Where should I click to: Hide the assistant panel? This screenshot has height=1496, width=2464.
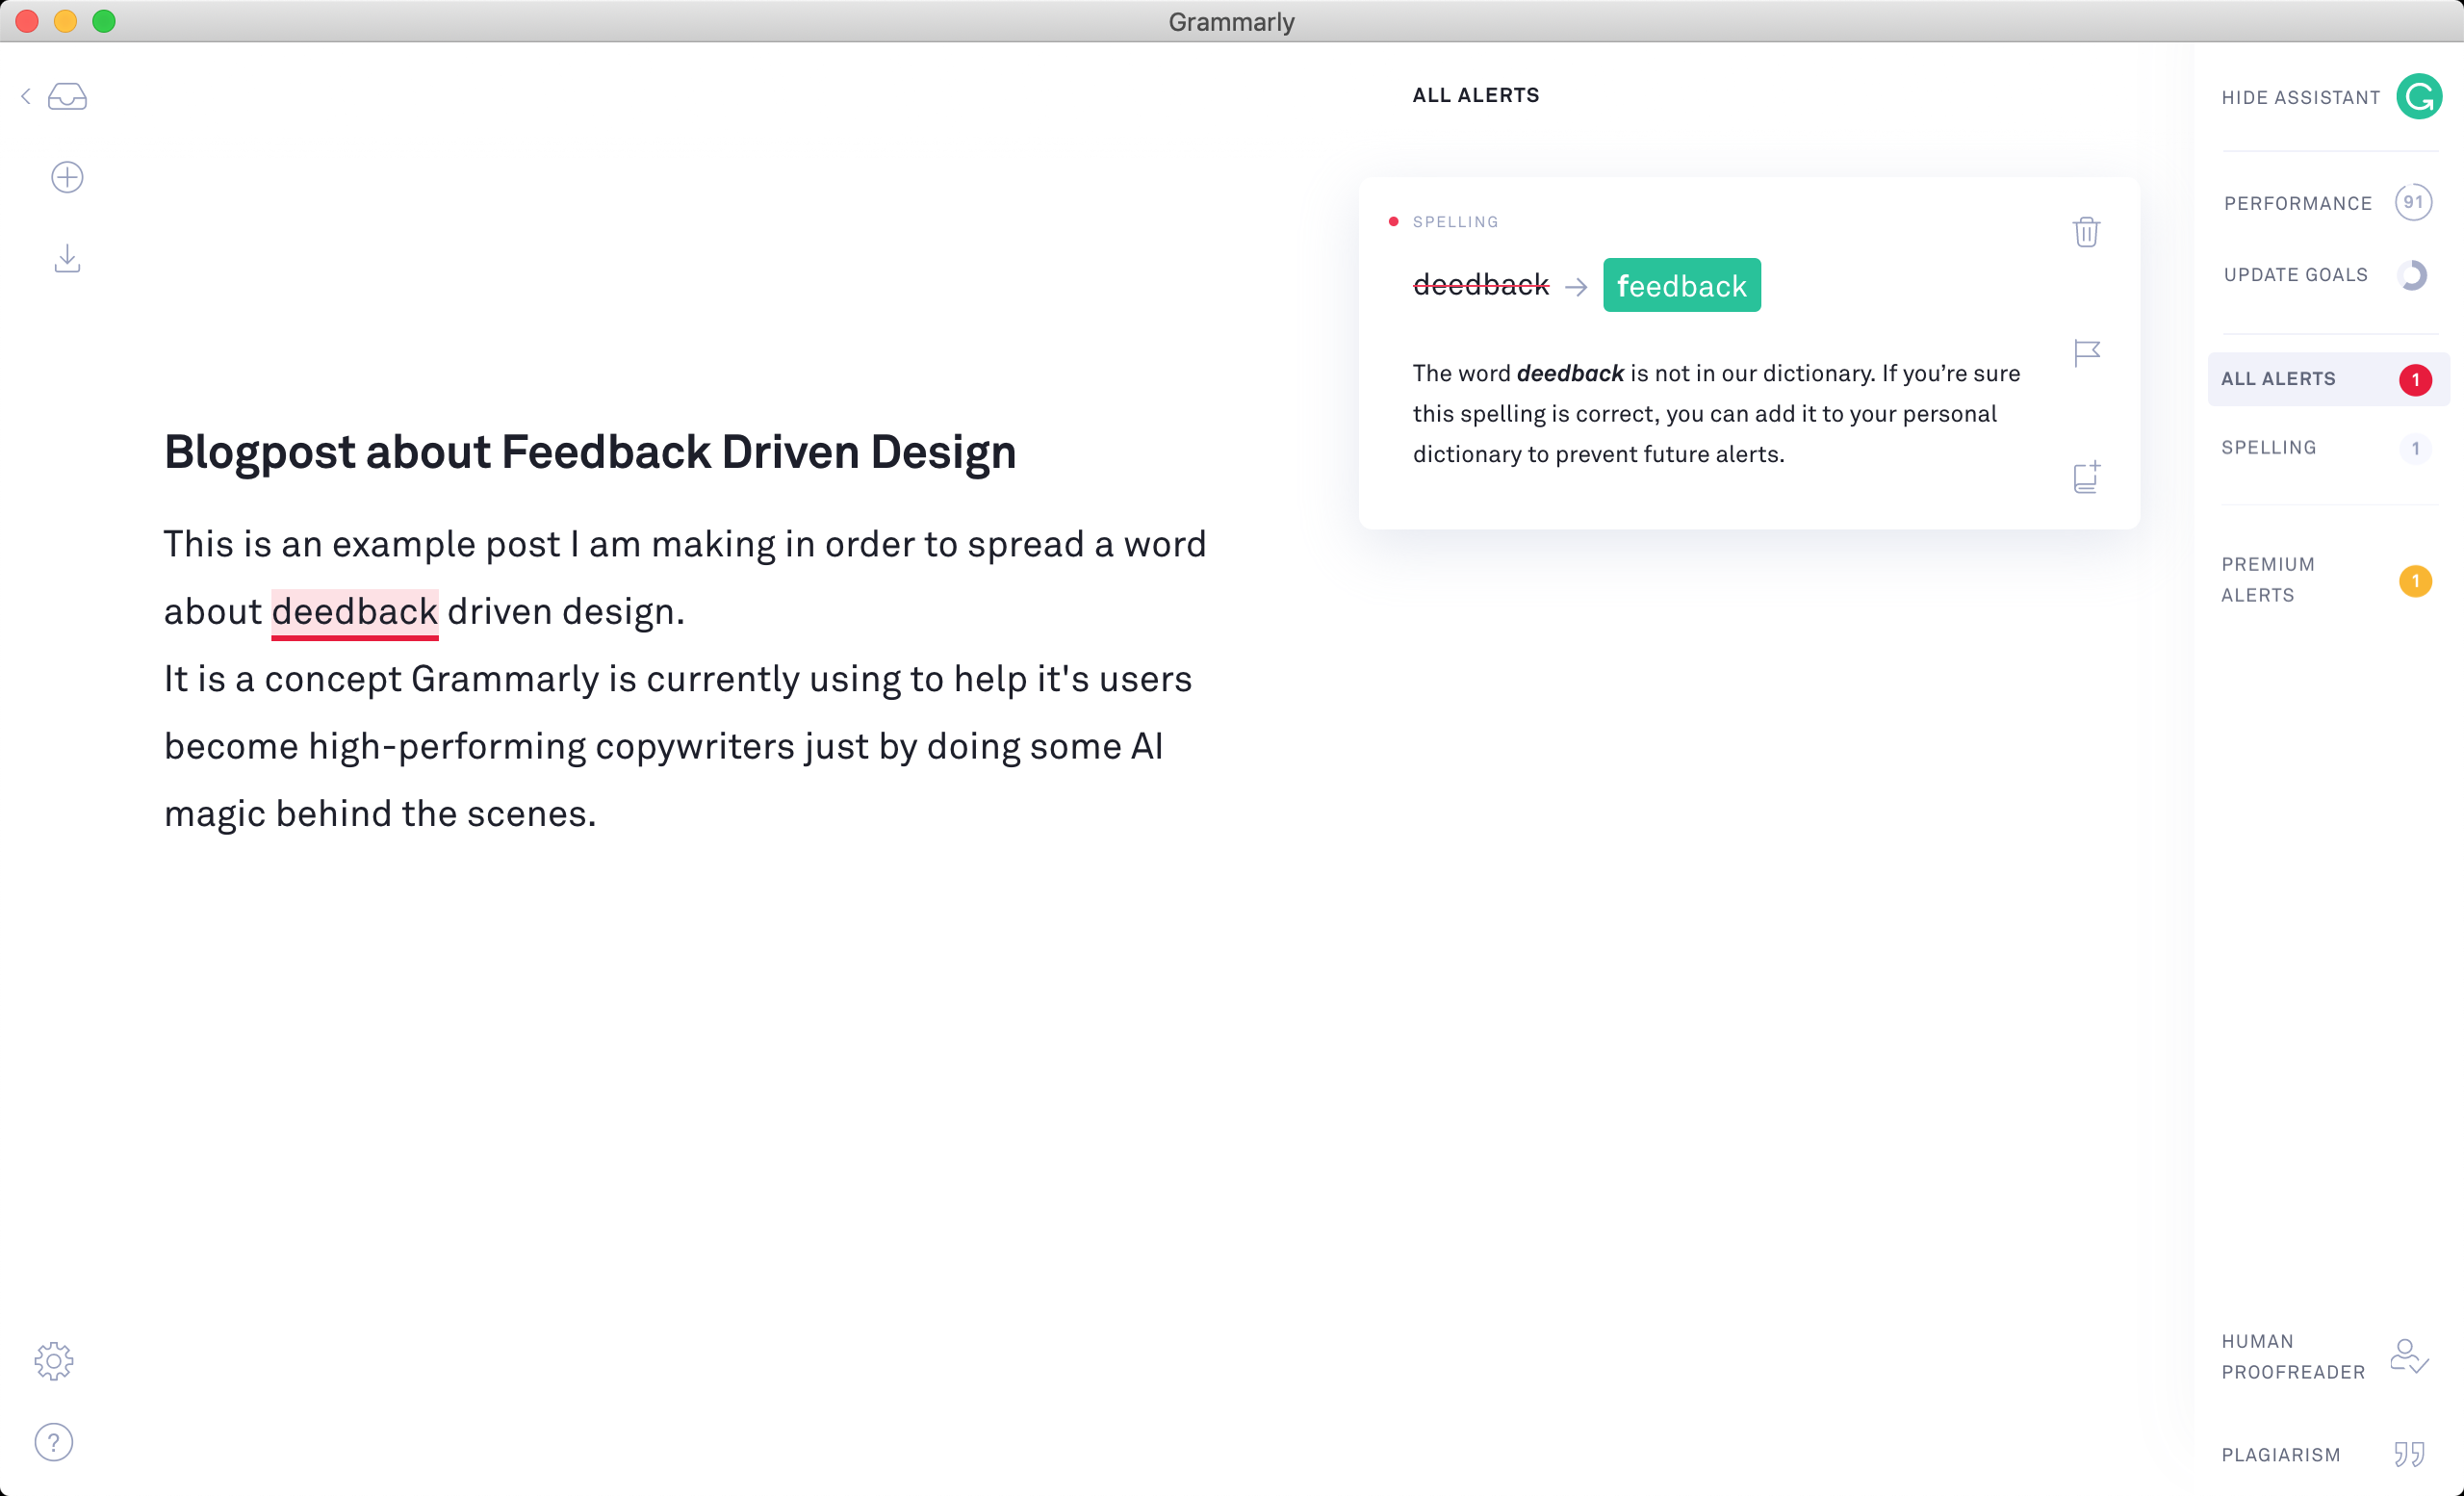click(x=2300, y=98)
